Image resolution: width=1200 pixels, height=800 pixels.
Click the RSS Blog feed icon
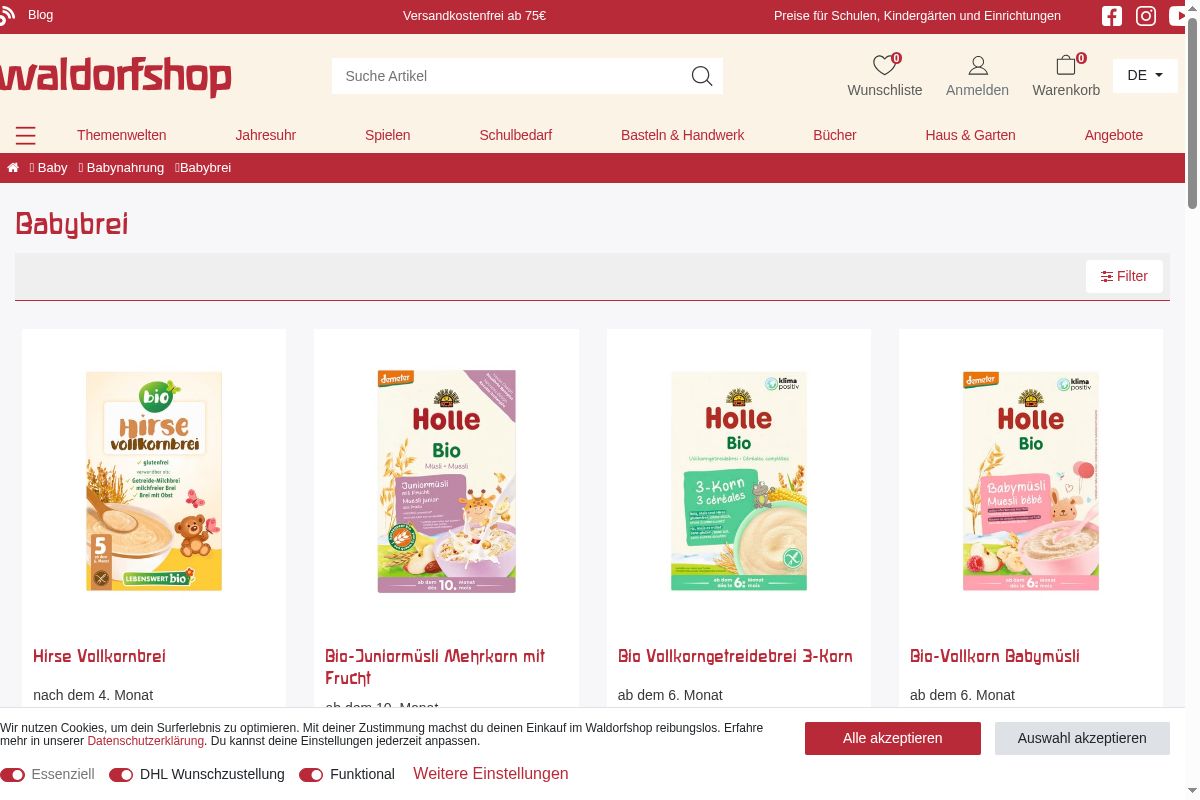[8, 15]
